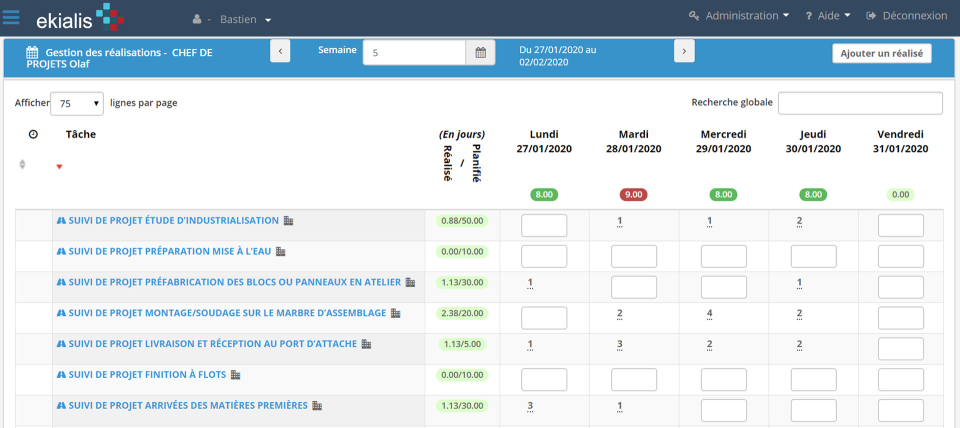This screenshot has width=960, height=428.
Task: Go to next week arrow
Action: click(684, 51)
